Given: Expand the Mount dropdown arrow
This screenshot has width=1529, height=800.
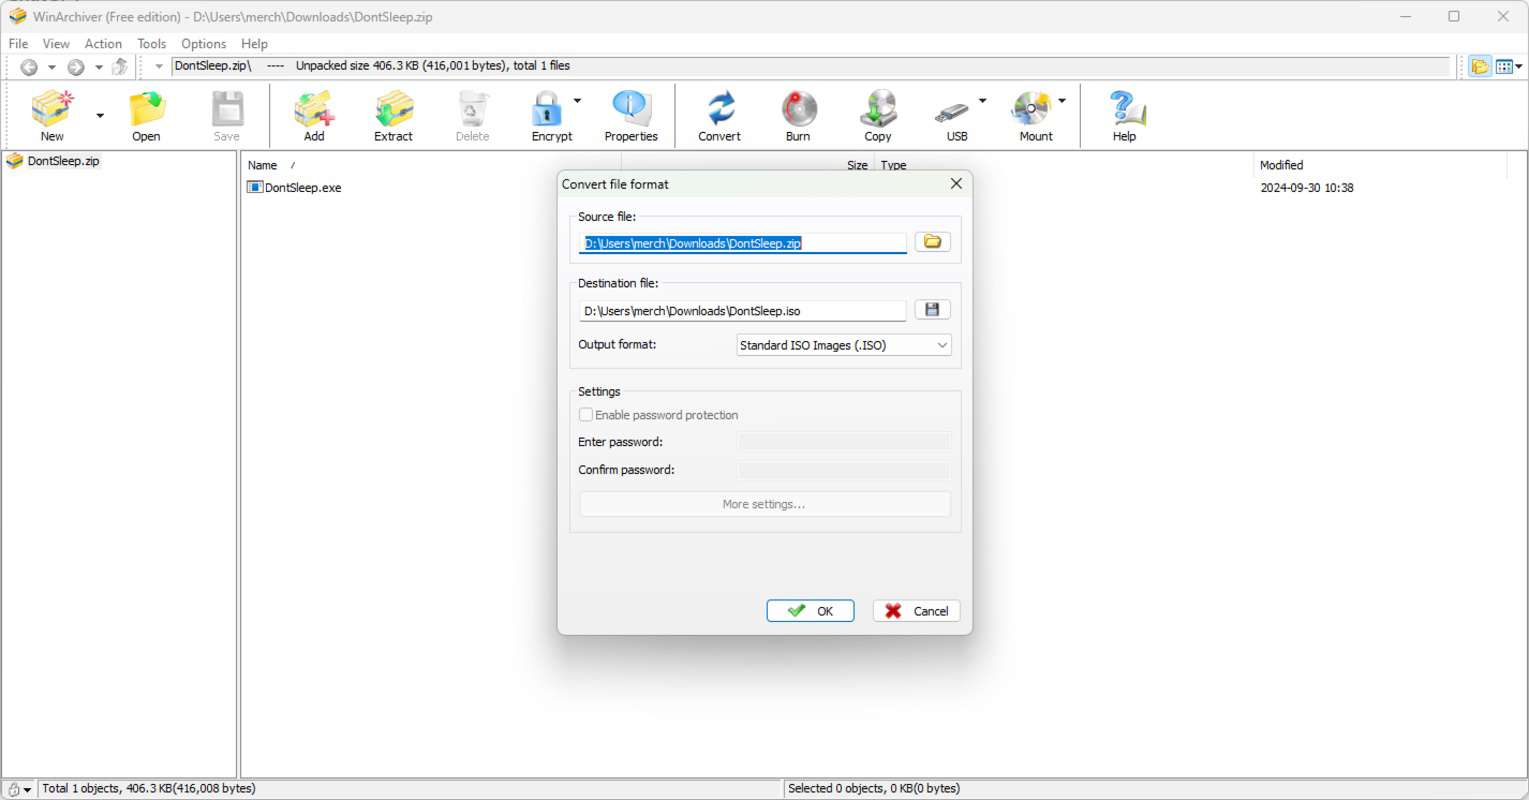Looking at the screenshot, I should 1062,101.
